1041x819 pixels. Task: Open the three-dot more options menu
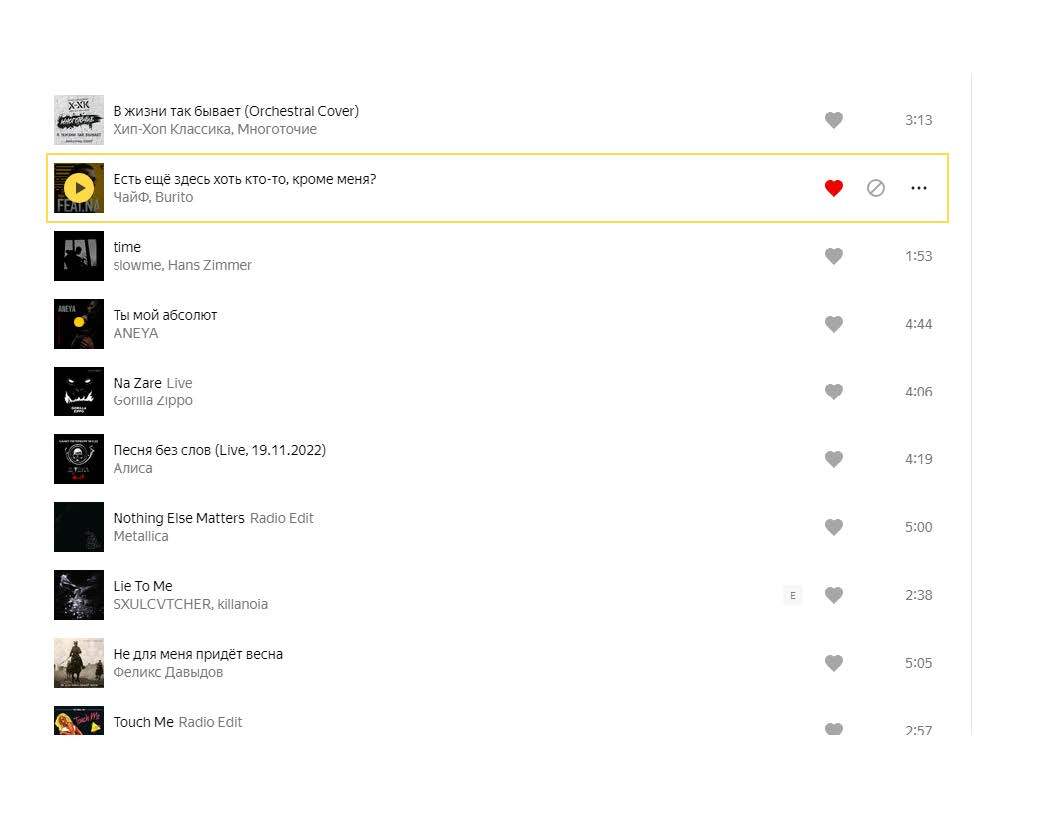pos(919,188)
